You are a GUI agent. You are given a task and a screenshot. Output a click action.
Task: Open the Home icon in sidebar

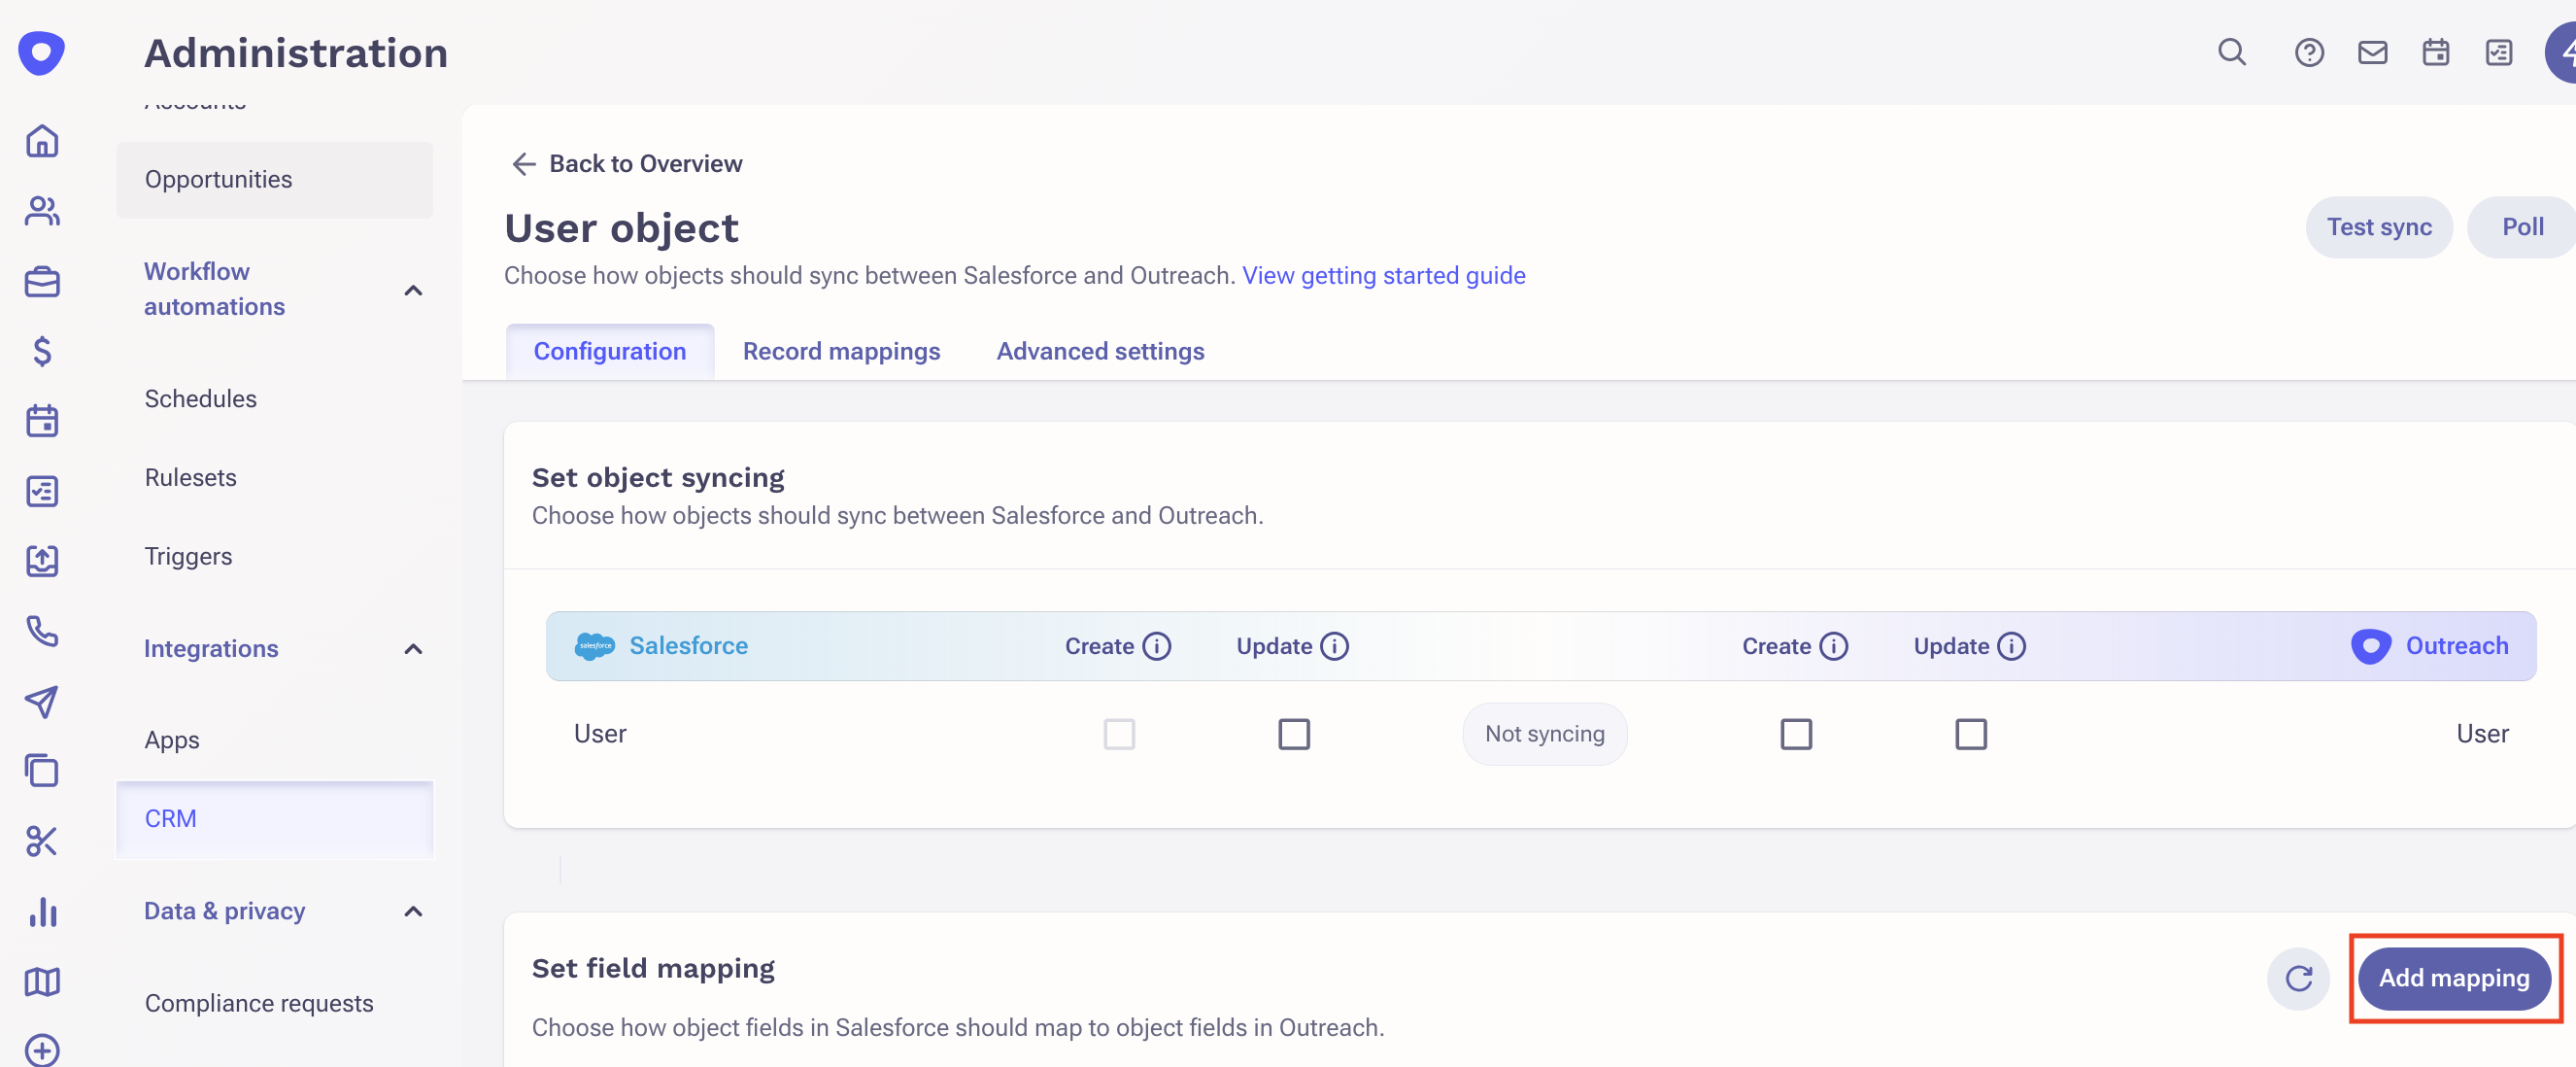tap(42, 141)
